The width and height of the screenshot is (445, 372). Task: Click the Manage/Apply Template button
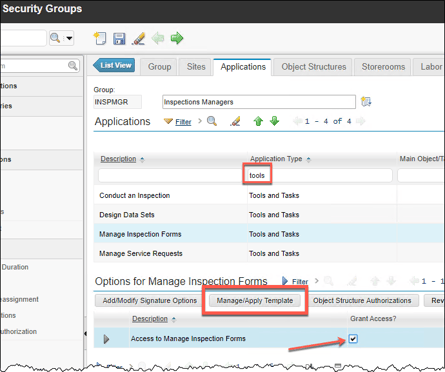coord(255,301)
